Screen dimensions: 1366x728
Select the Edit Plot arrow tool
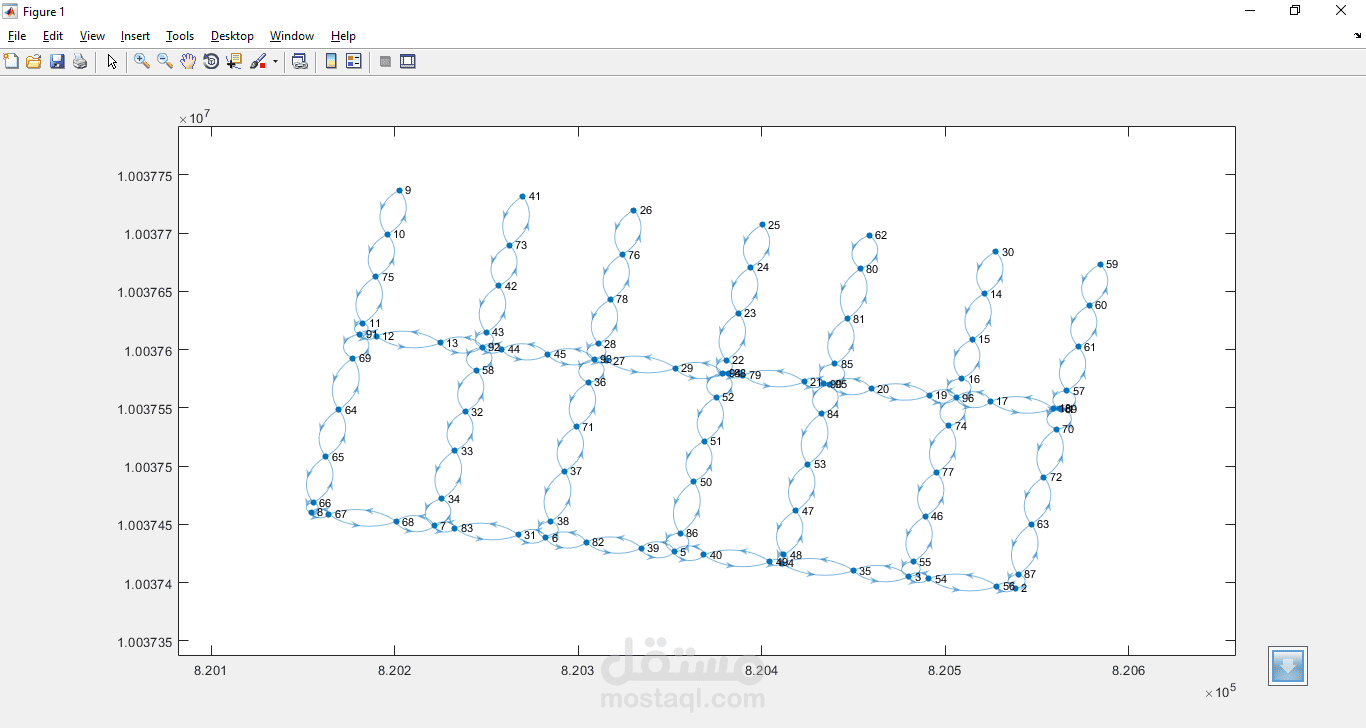112,61
